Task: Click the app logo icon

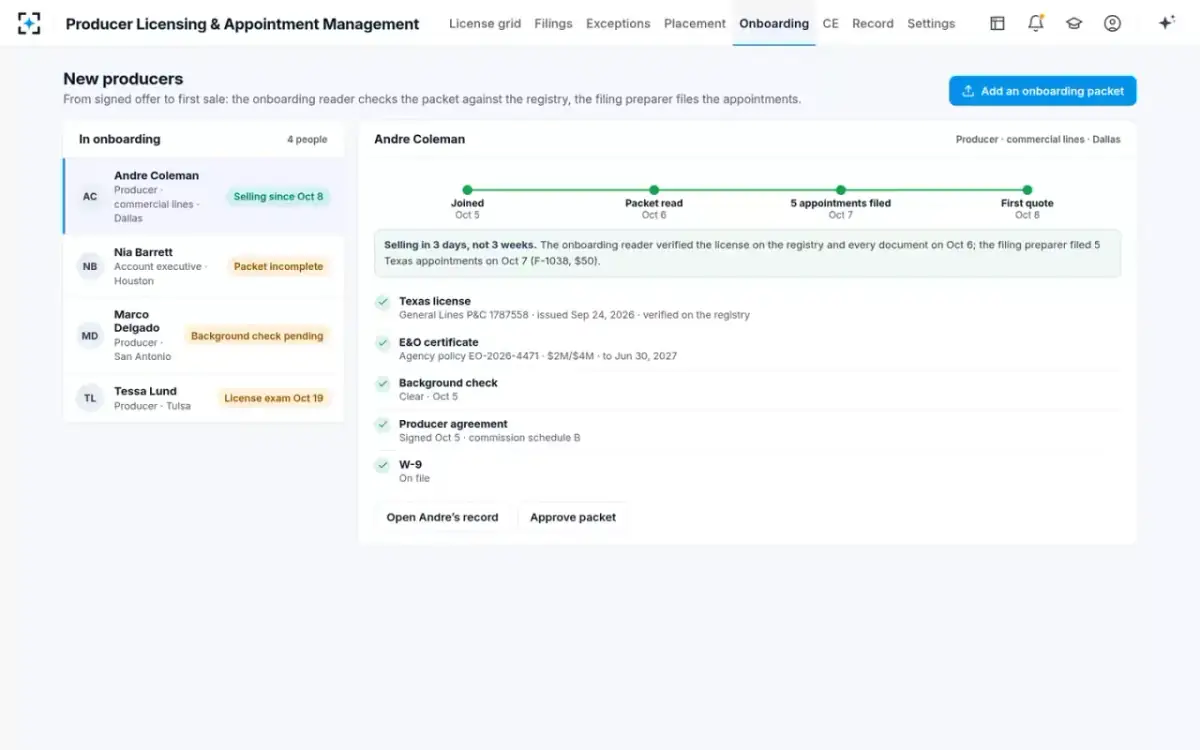Action: coord(29,23)
